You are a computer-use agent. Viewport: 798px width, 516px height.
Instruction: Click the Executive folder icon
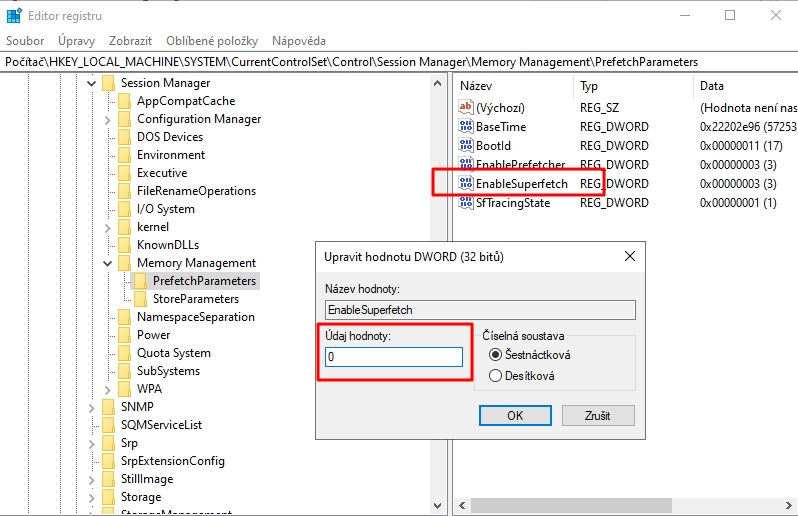(x=125, y=173)
